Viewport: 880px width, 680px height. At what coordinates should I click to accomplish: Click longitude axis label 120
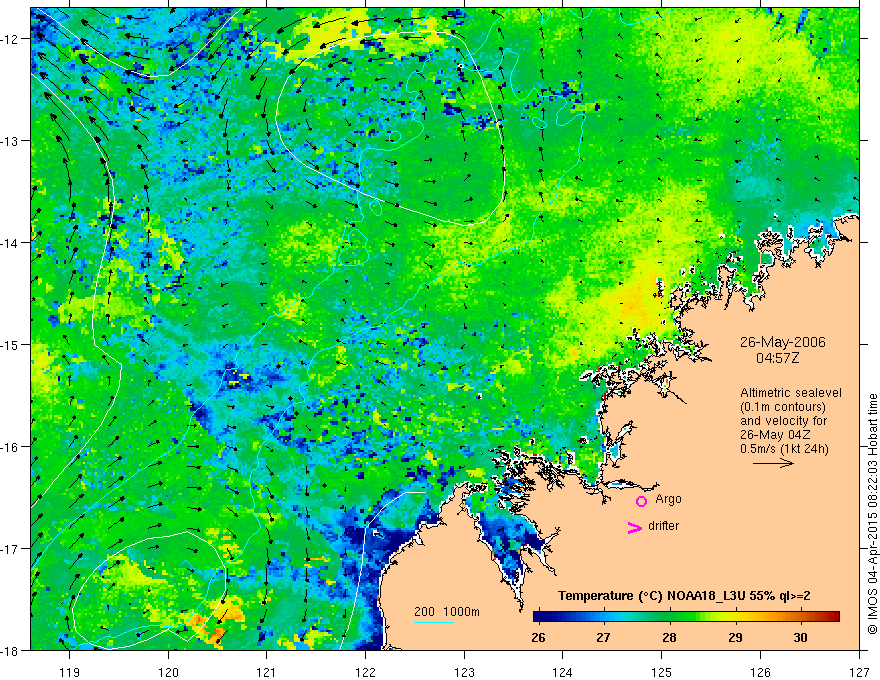coord(168,672)
